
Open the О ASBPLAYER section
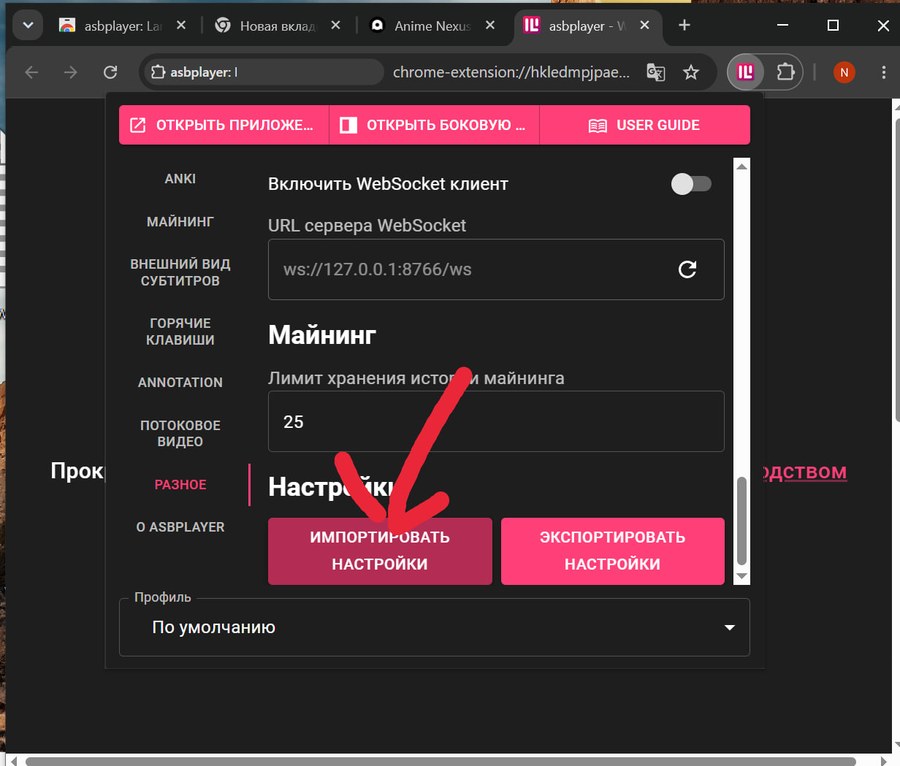(180, 527)
